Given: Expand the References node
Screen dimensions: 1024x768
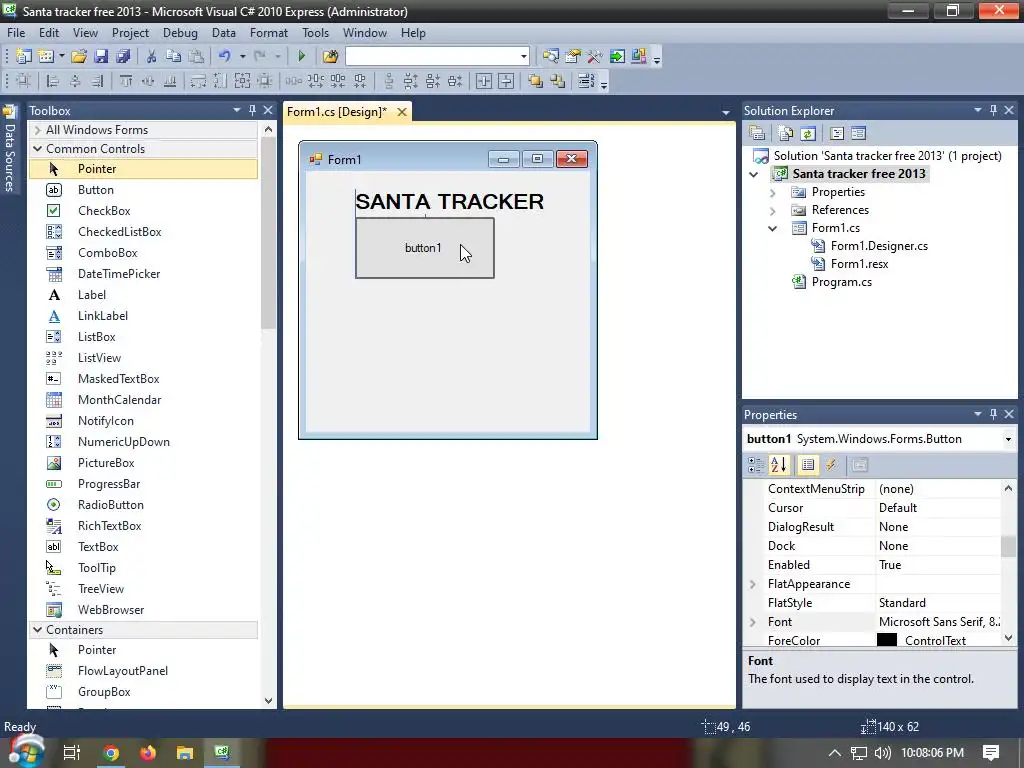Looking at the screenshot, I should 773,210.
